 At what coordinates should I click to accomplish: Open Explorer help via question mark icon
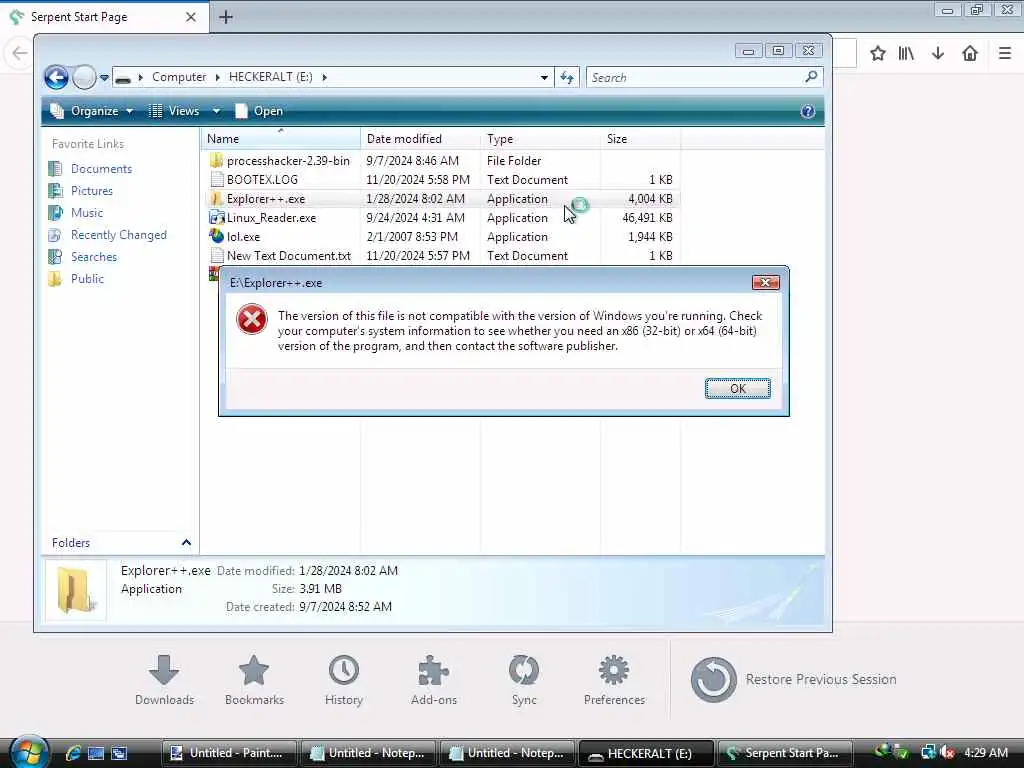pos(808,111)
